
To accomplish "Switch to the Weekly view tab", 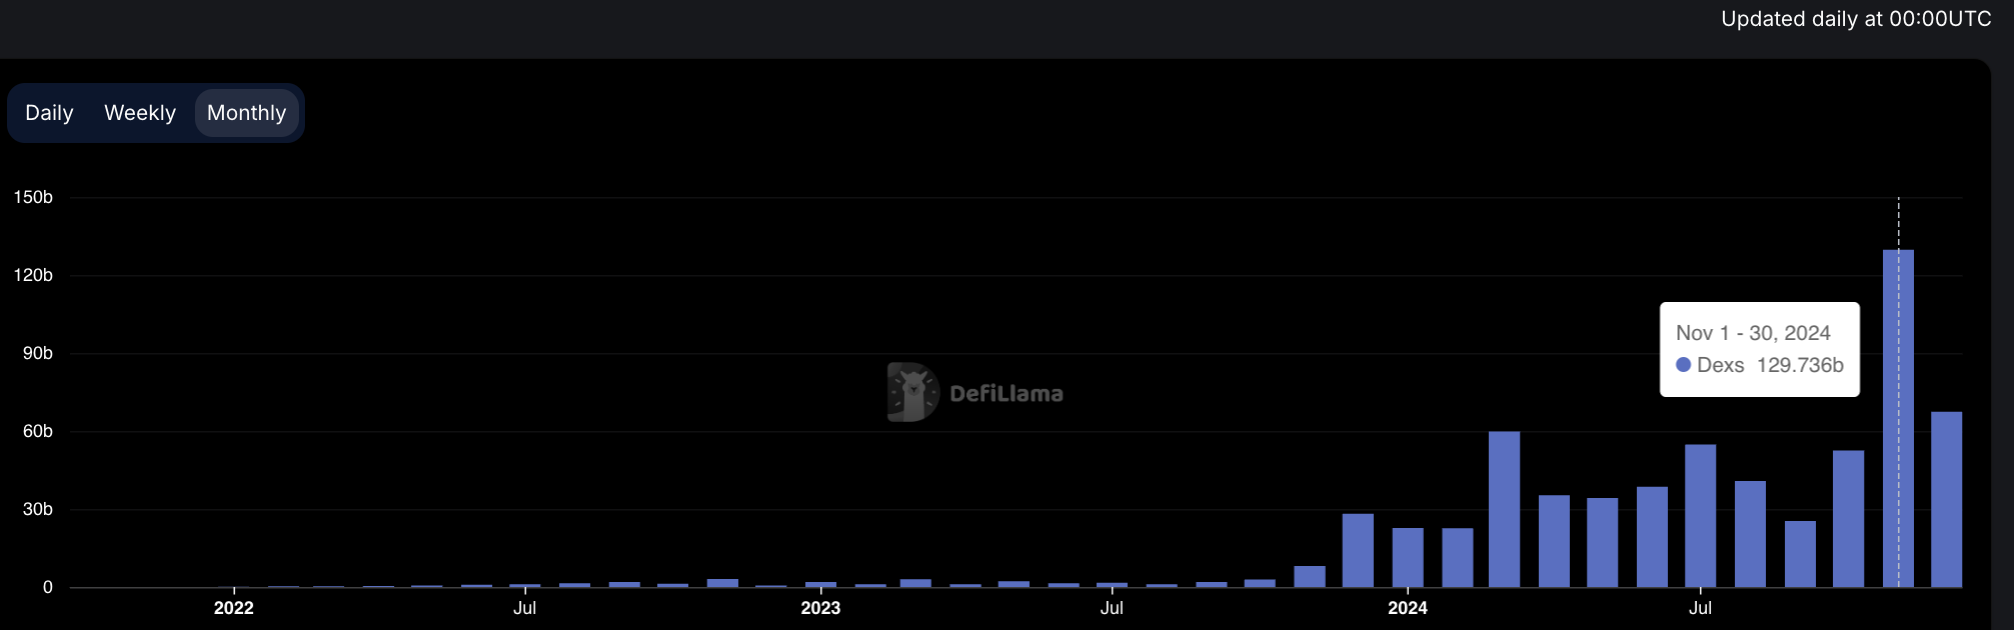I will click(140, 113).
